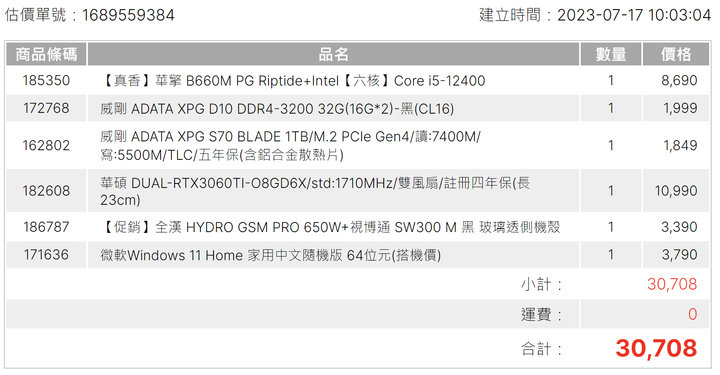Open ADATA XPG S70 BLADE 1TB item
Image resolution: width=720 pixels, height=375 pixels.
coord(290,146)
